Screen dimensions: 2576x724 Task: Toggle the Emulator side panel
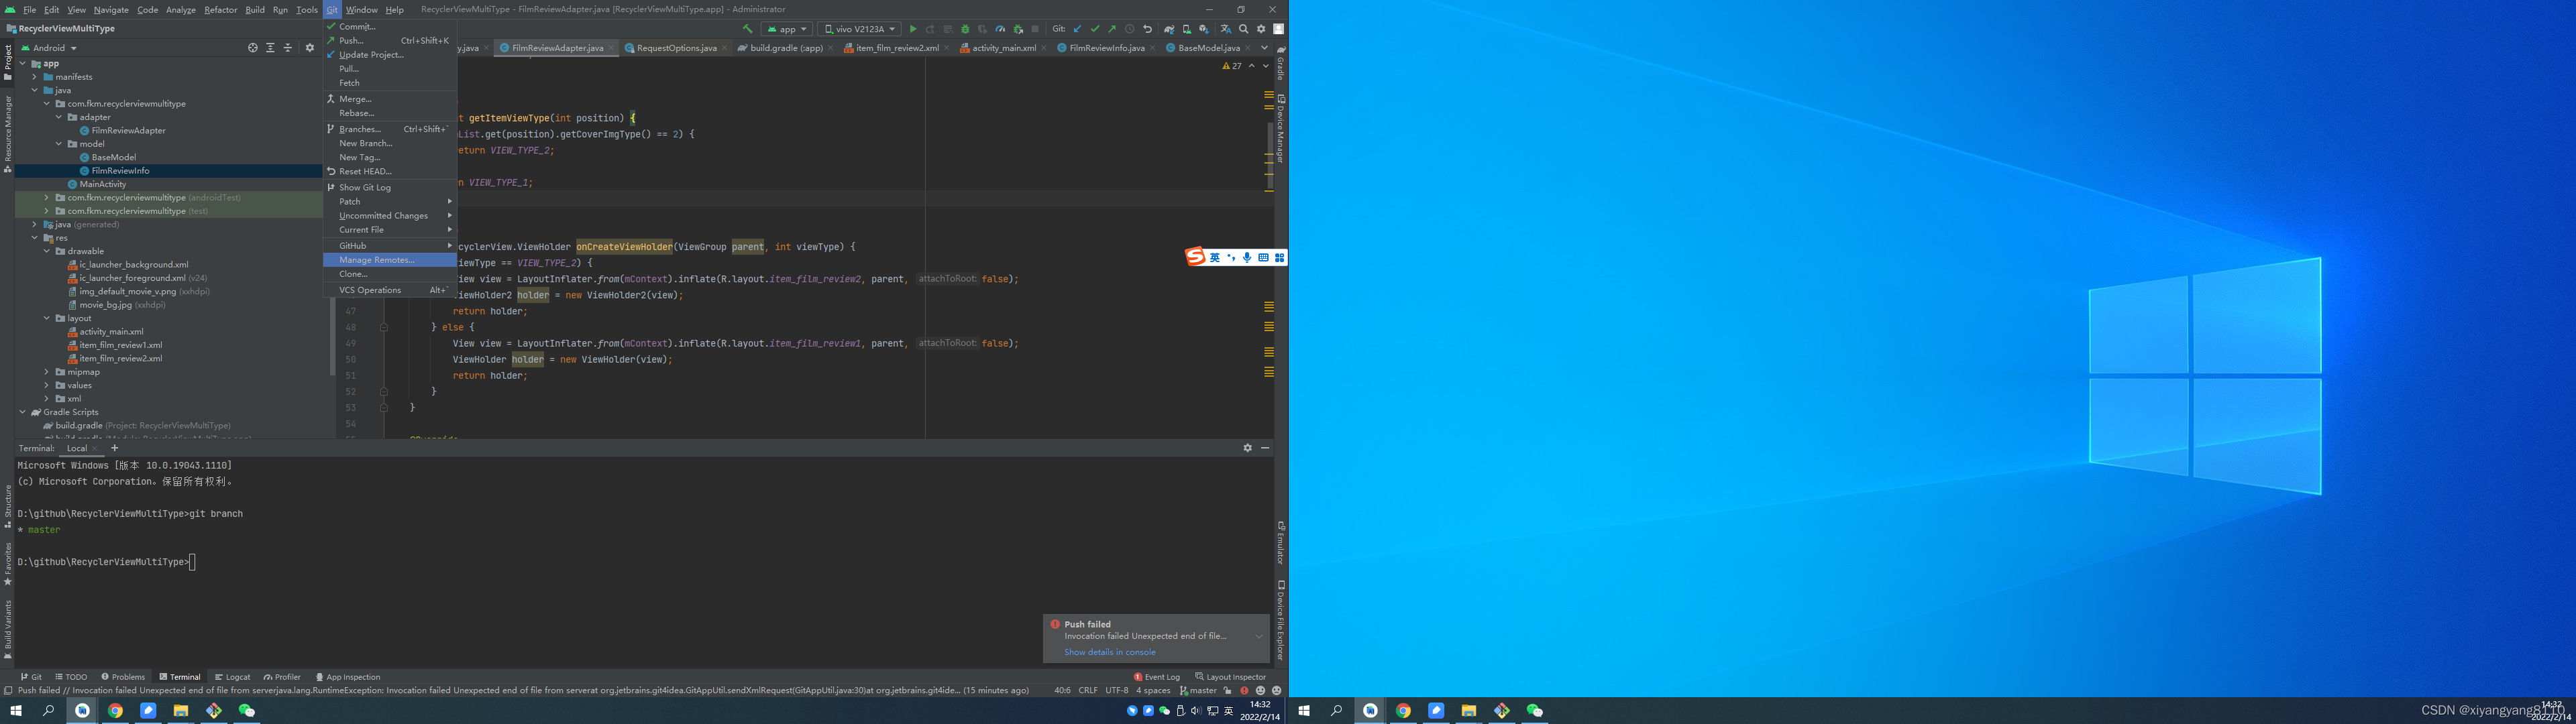(1280, 542)
